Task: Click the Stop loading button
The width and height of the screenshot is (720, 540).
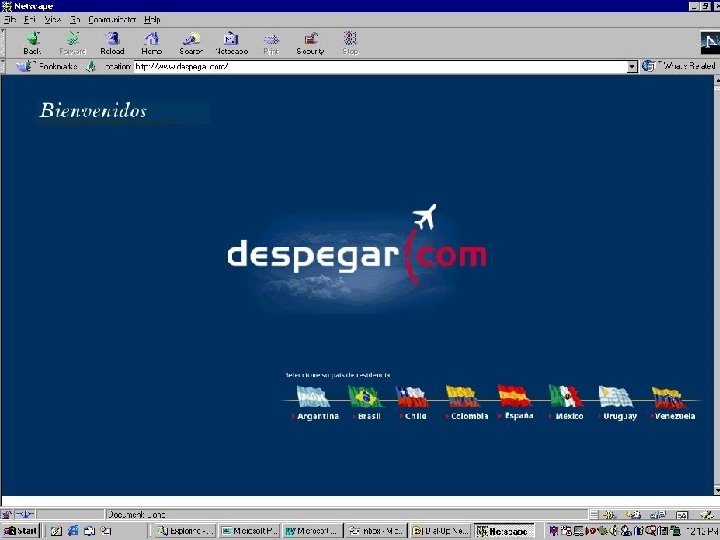Action: tap(350, 43)
